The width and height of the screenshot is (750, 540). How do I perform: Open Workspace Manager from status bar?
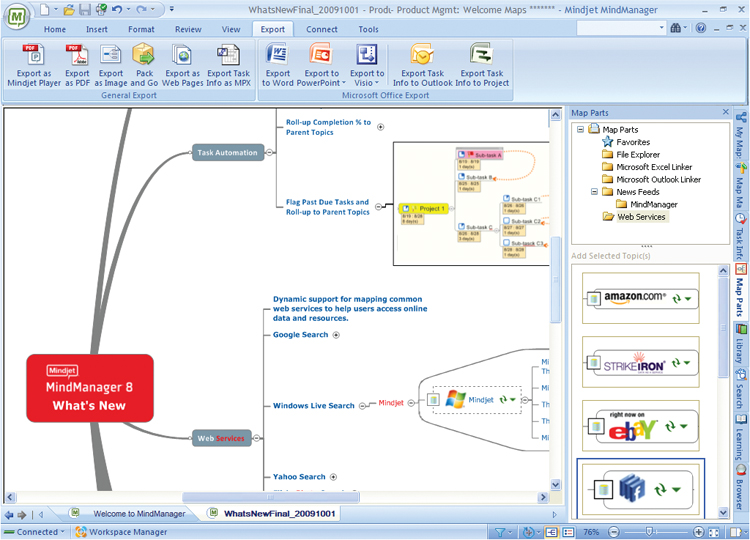[122, 532]
